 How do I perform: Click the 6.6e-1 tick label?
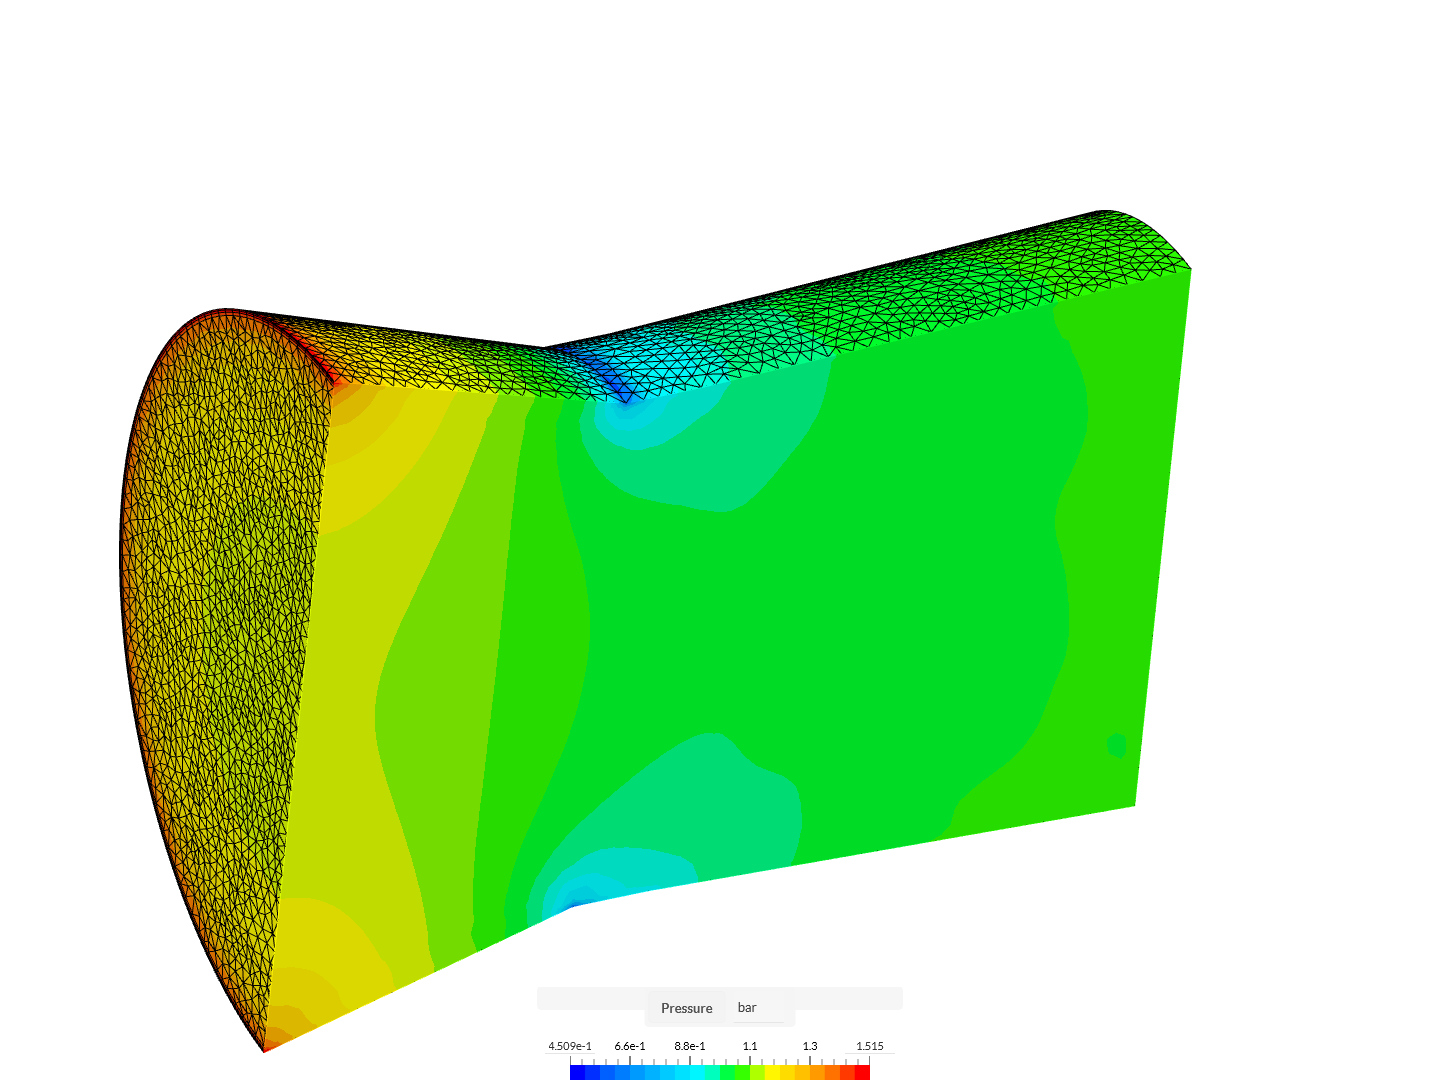pyautogui.click(x=629, y=1045)
